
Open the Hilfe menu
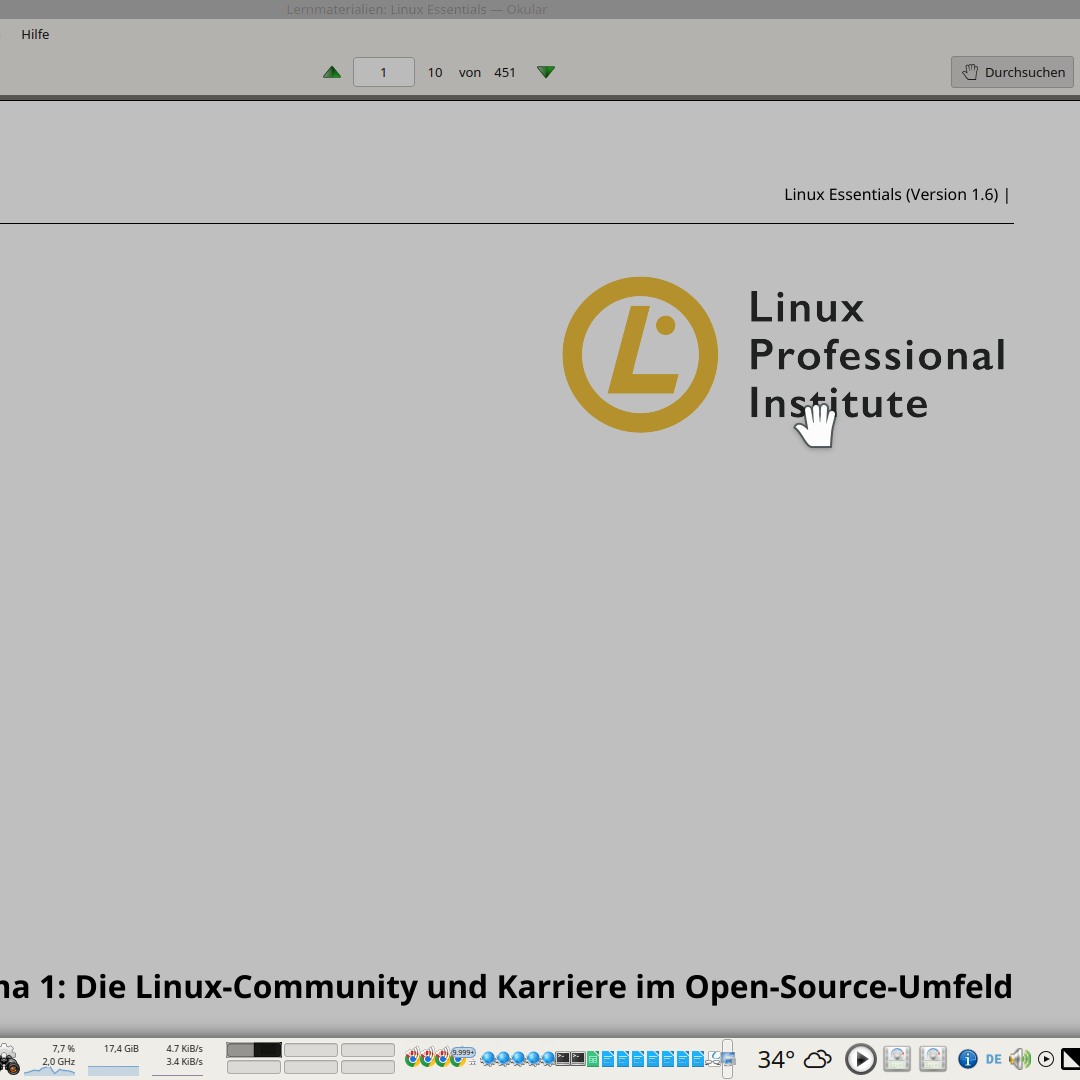(x=35, y=34)
